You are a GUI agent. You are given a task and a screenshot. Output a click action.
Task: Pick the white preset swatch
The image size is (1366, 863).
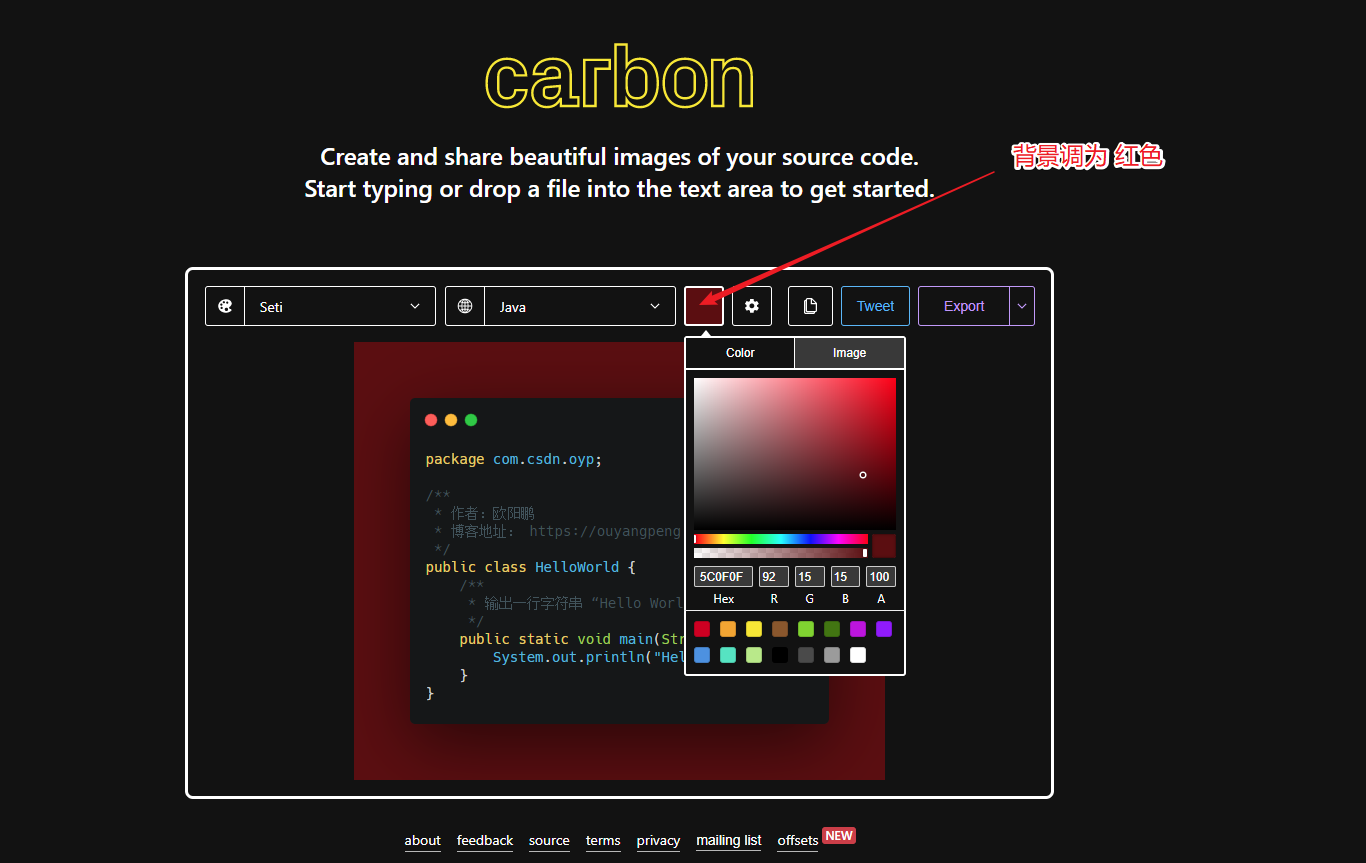click(x=858, y=655)
